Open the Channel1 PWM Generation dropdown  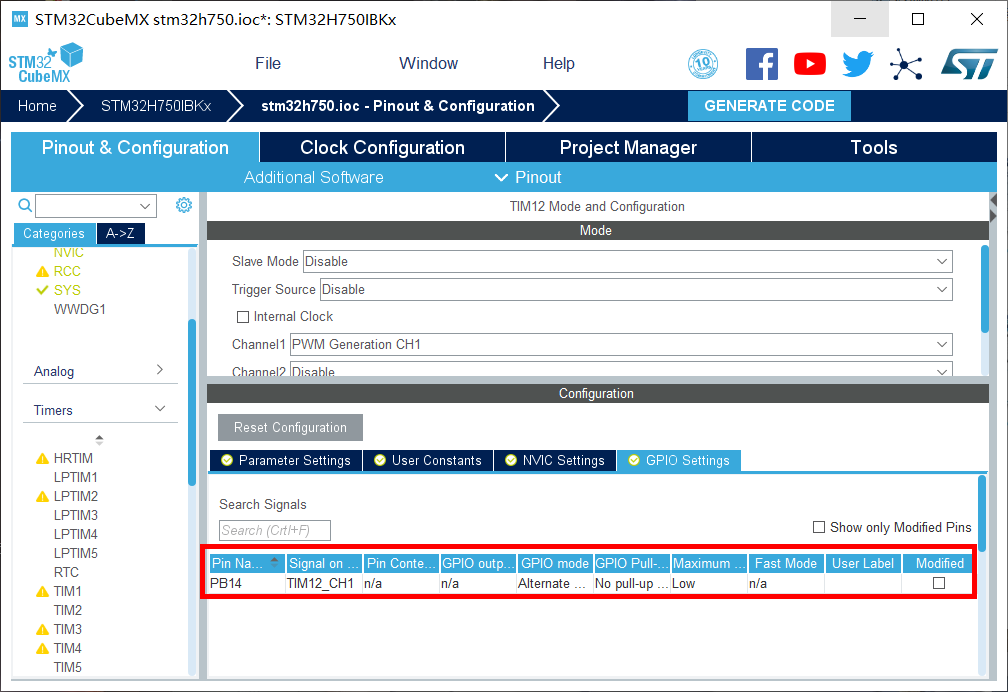[x=620, y=344]
